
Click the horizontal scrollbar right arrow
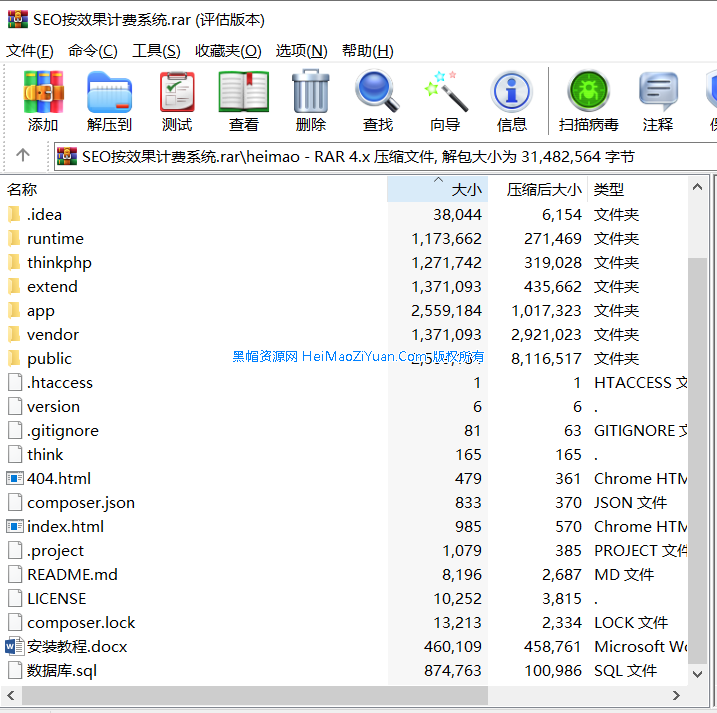point(677,696)
